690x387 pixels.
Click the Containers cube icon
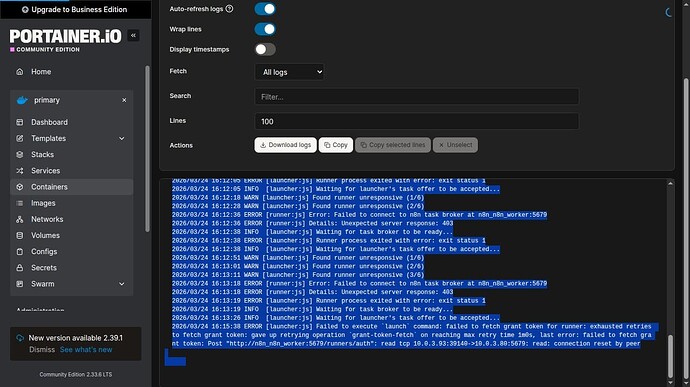point(19,187)
